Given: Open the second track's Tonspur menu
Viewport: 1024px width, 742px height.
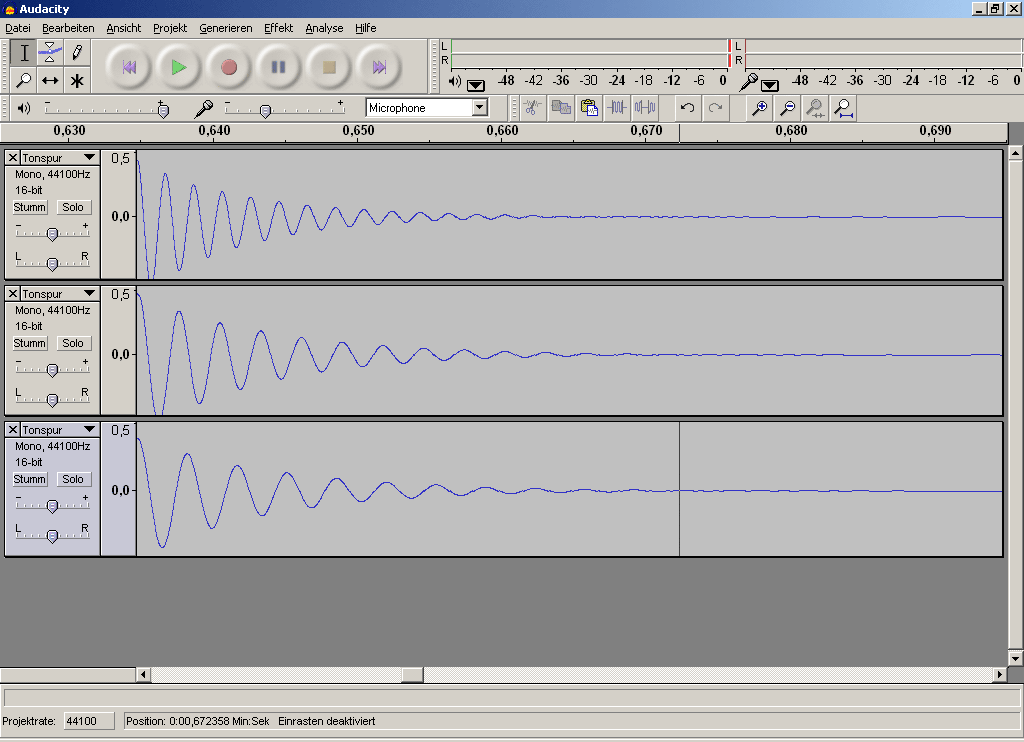Looking at the screenshot, I should (59, 293).
